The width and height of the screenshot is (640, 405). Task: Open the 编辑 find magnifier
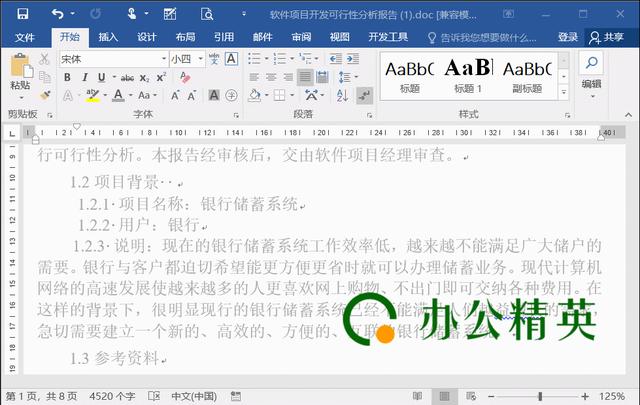[x=591, y=63]
